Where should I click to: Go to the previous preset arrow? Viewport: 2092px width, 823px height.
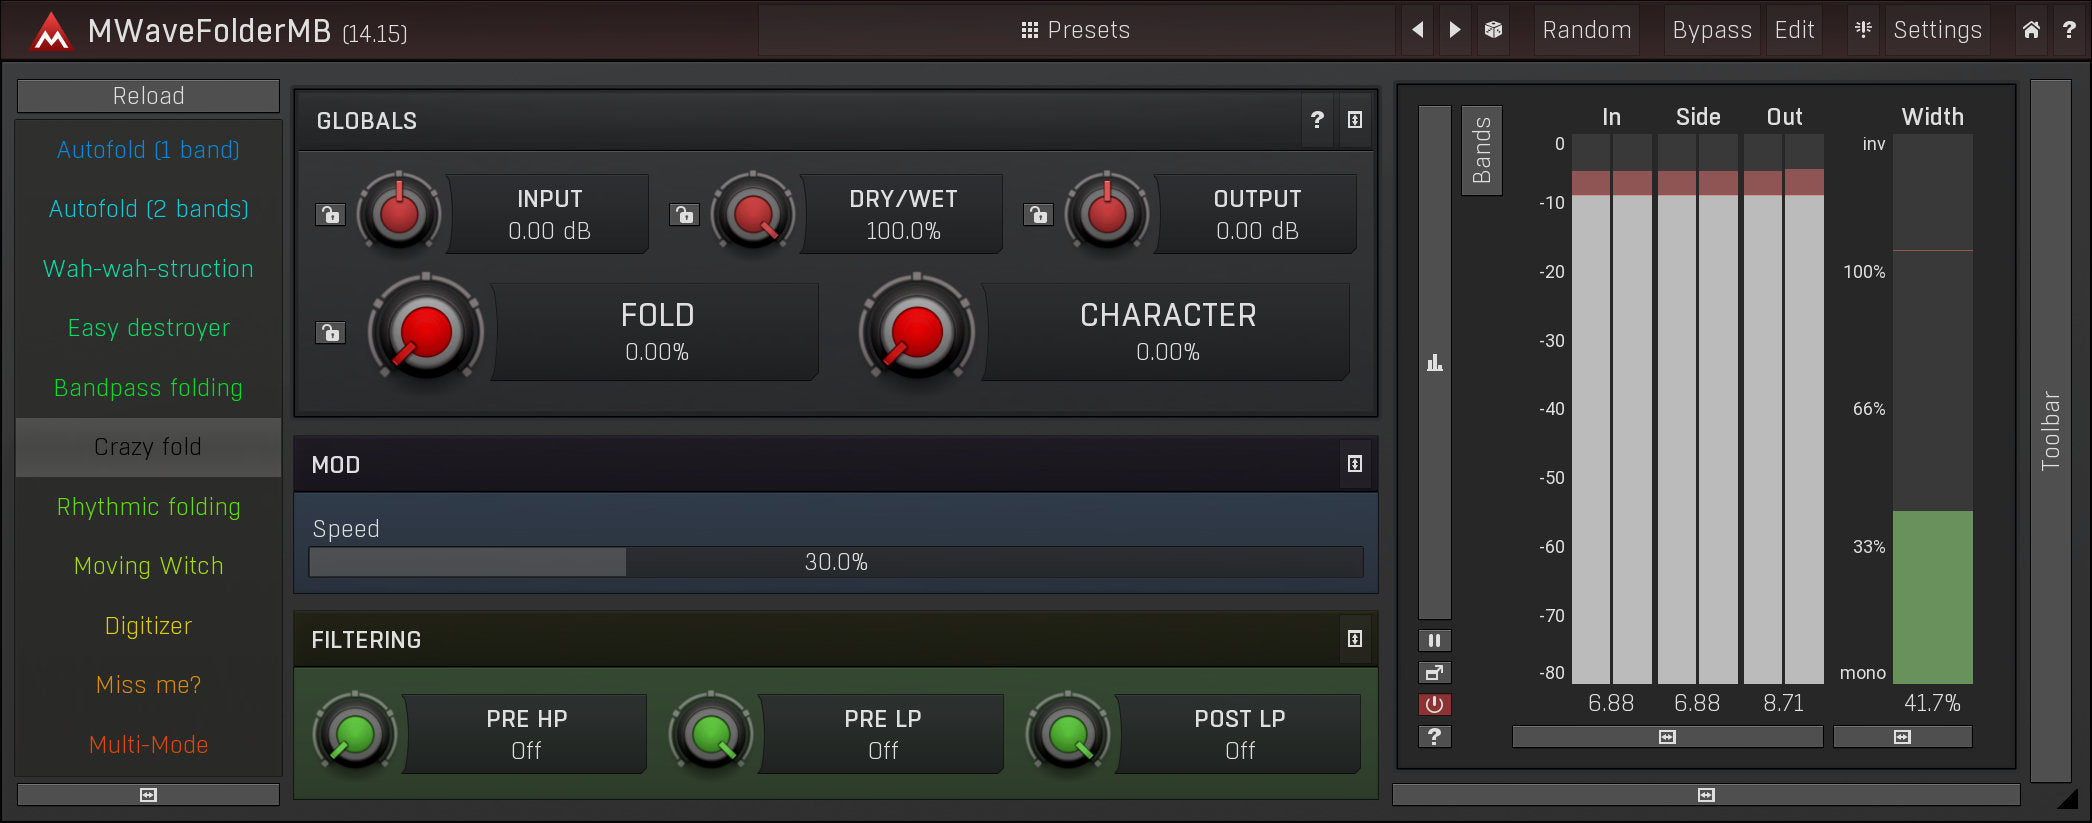click(1417, 30)
